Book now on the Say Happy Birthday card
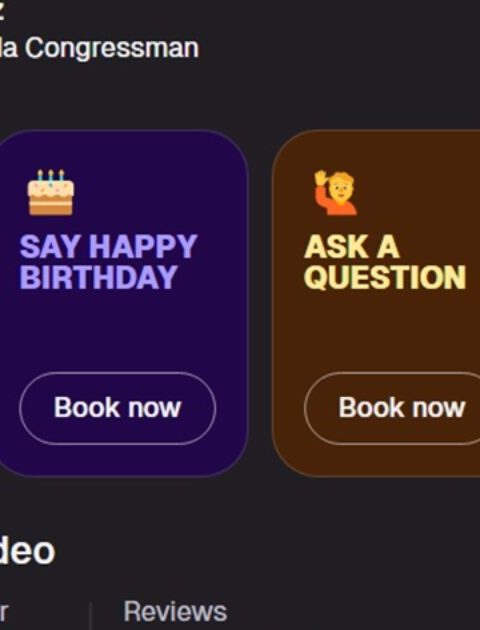This screenshot has height=630, width=480. [x=117, y=408]
